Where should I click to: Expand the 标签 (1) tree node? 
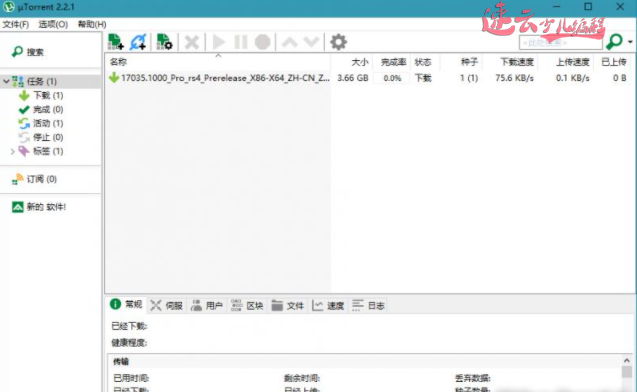pyautogui.click(x=13, y=152)
